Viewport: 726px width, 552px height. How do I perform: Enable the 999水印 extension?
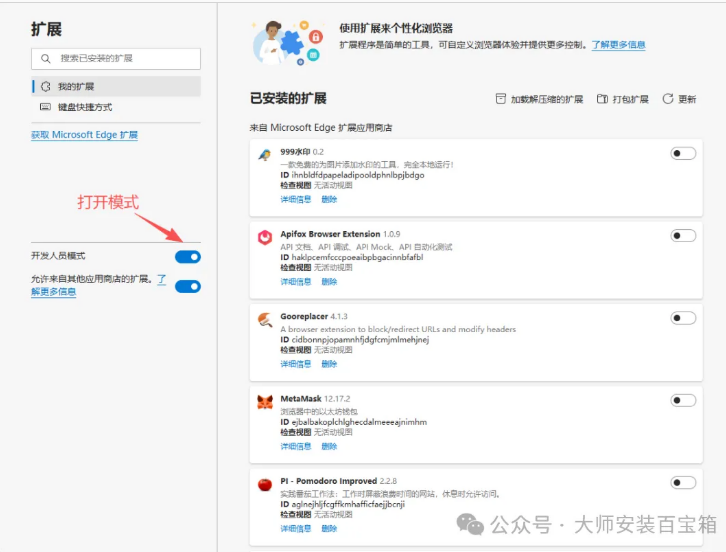pos(683,153)
